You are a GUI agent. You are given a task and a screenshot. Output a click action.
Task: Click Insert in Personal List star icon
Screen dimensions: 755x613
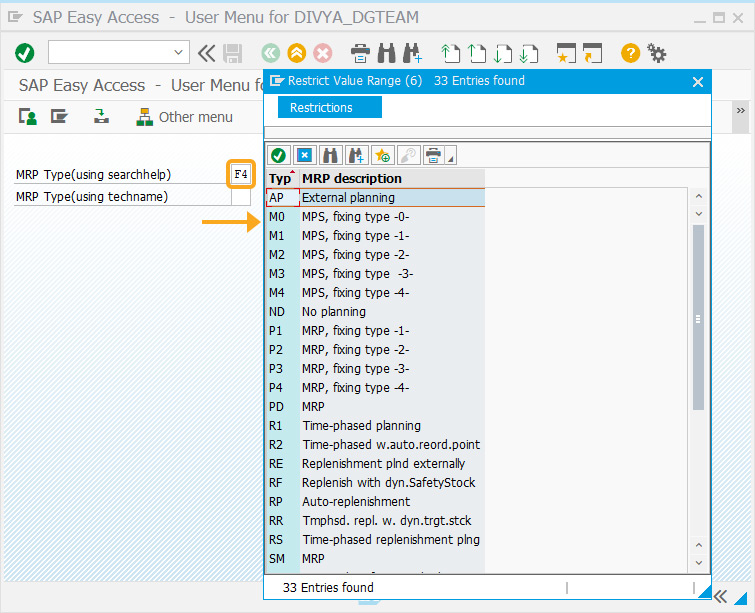click(382, 156)
